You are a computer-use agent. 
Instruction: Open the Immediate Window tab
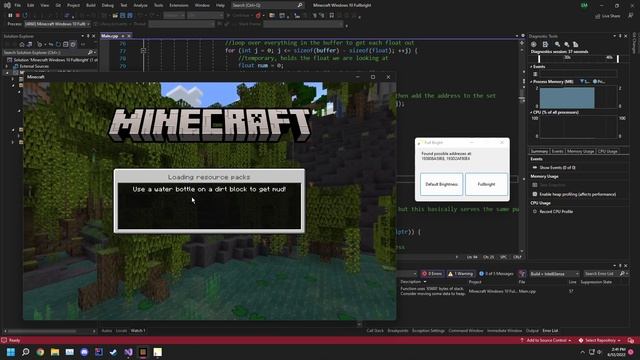pyautogui.click(x=504, y=331)
